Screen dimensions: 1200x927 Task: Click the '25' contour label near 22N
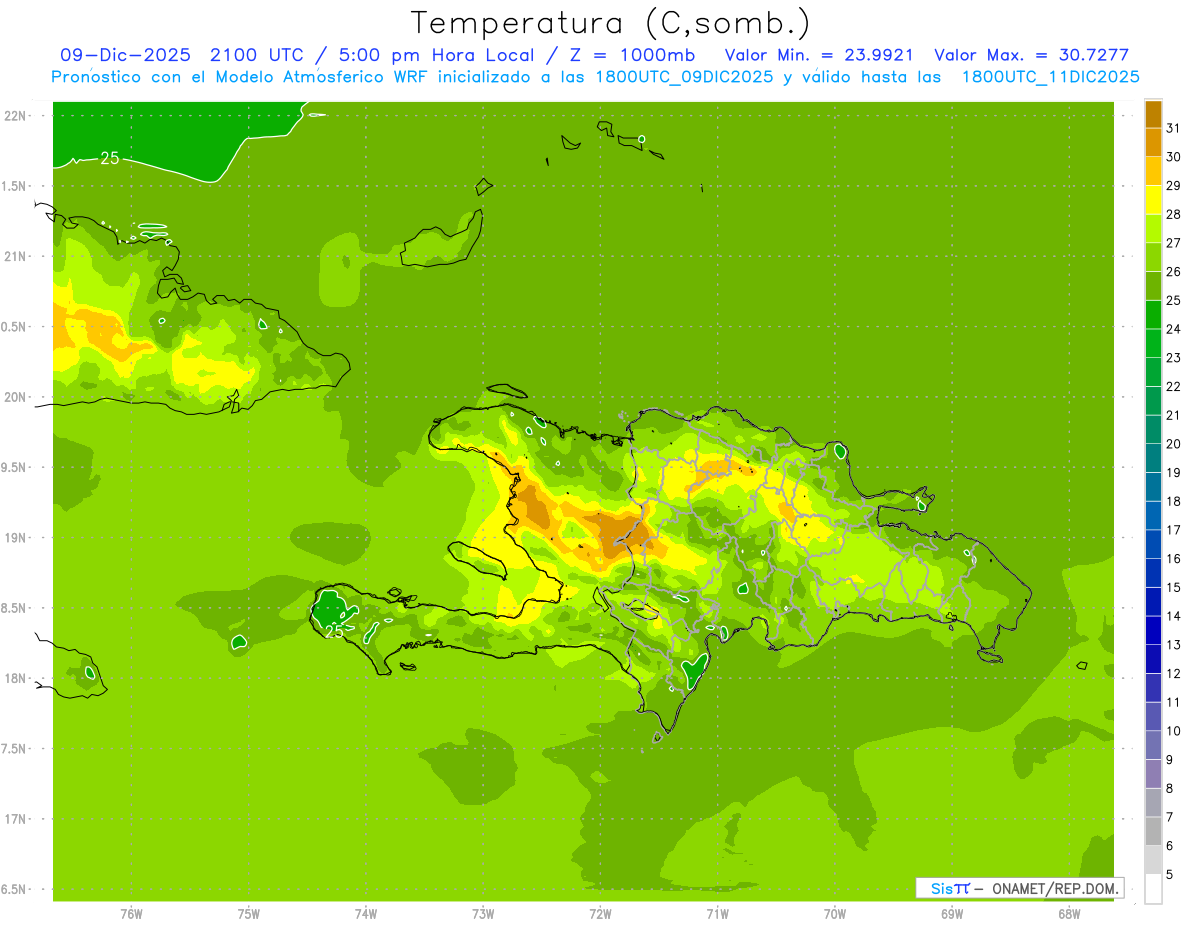[110, 158]
